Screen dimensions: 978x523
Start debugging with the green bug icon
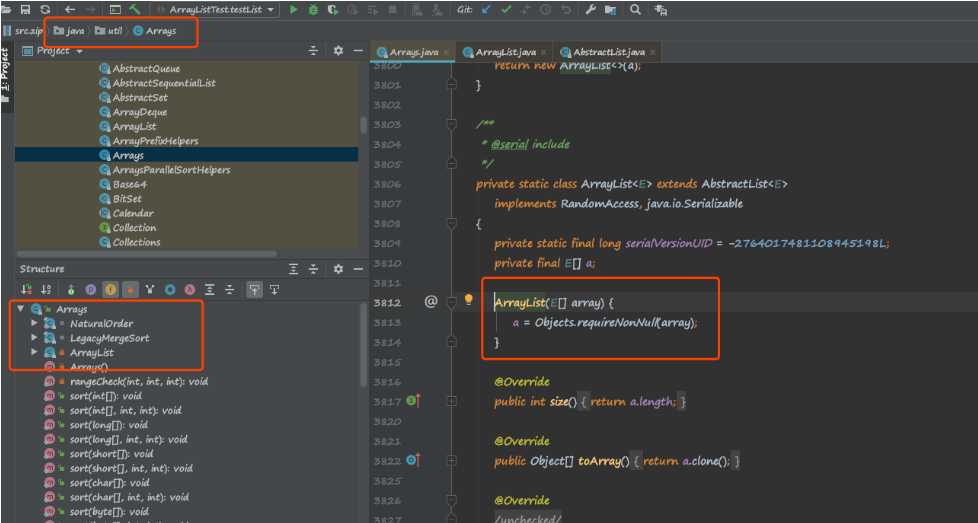click(x=313, y=9)
